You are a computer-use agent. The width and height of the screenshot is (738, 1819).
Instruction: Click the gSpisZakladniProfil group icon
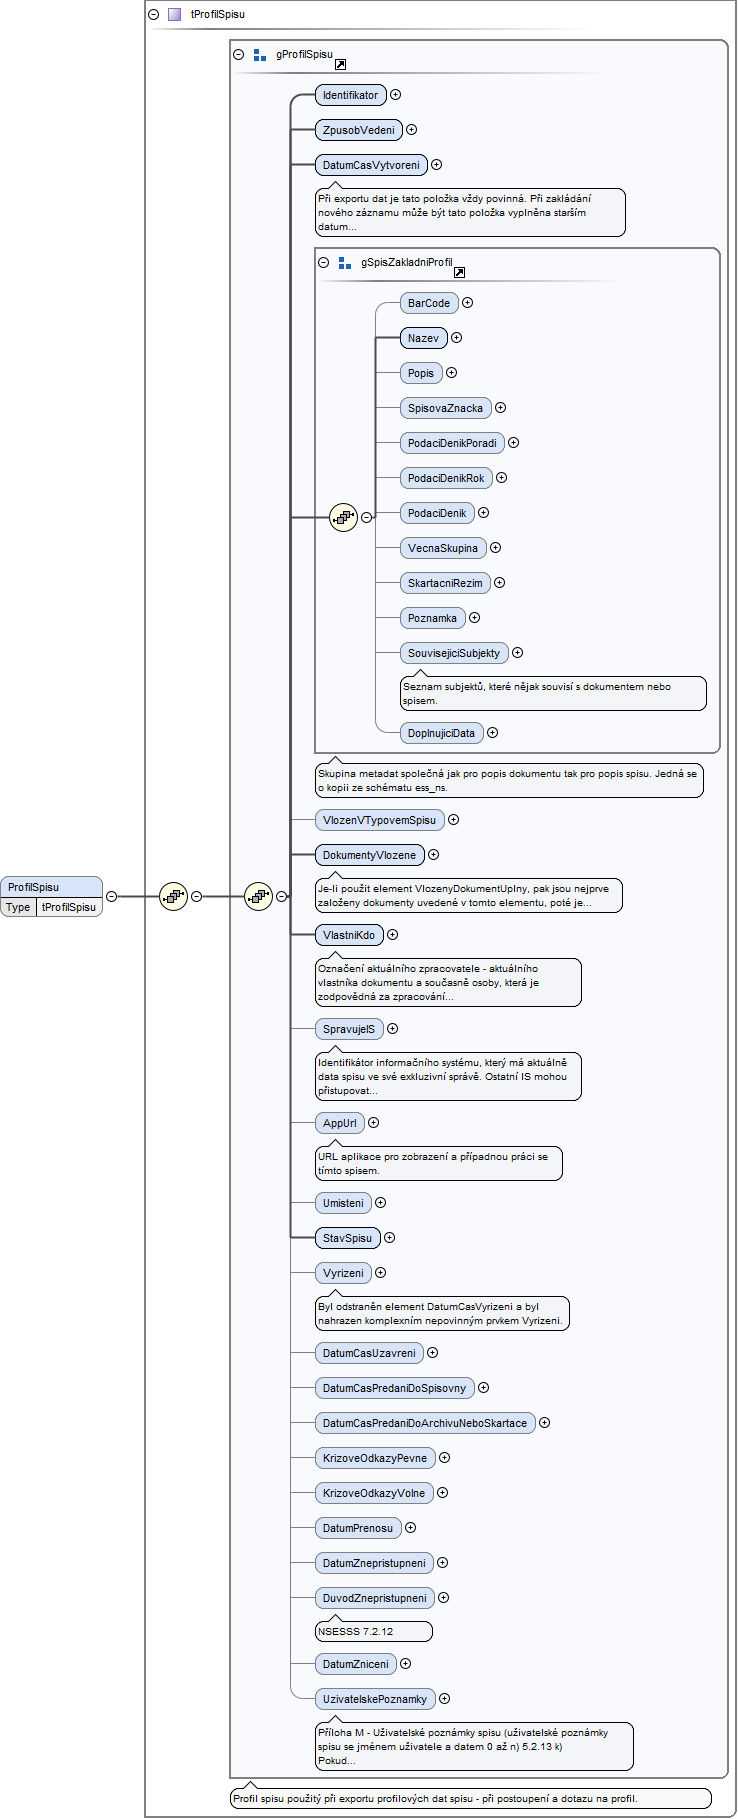tap(345, 262)
